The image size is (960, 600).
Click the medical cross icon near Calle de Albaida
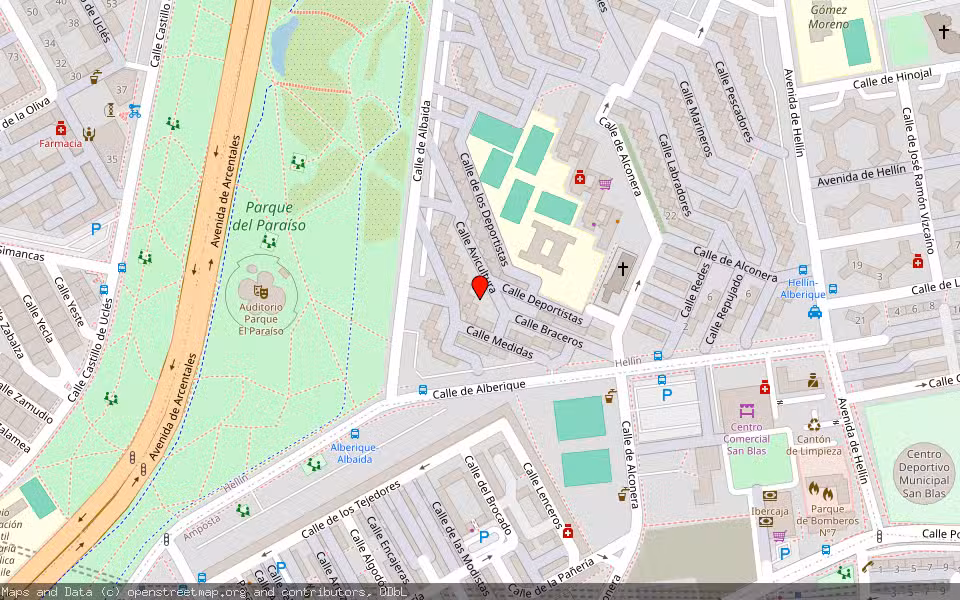[x=579, y=177]
